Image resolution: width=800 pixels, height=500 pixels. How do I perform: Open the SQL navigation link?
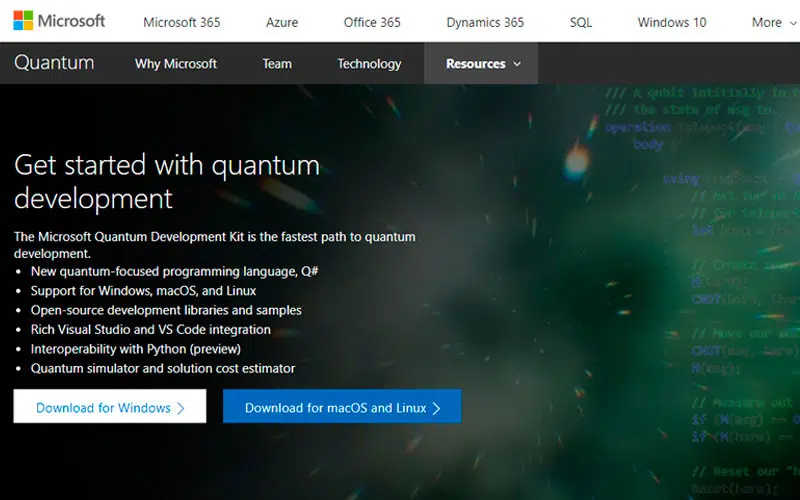tap(581, 22)
